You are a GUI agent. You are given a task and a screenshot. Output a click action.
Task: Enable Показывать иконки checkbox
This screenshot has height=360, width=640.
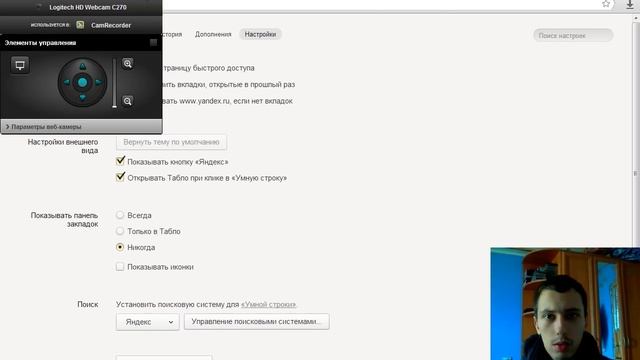(x=120, y=267)
